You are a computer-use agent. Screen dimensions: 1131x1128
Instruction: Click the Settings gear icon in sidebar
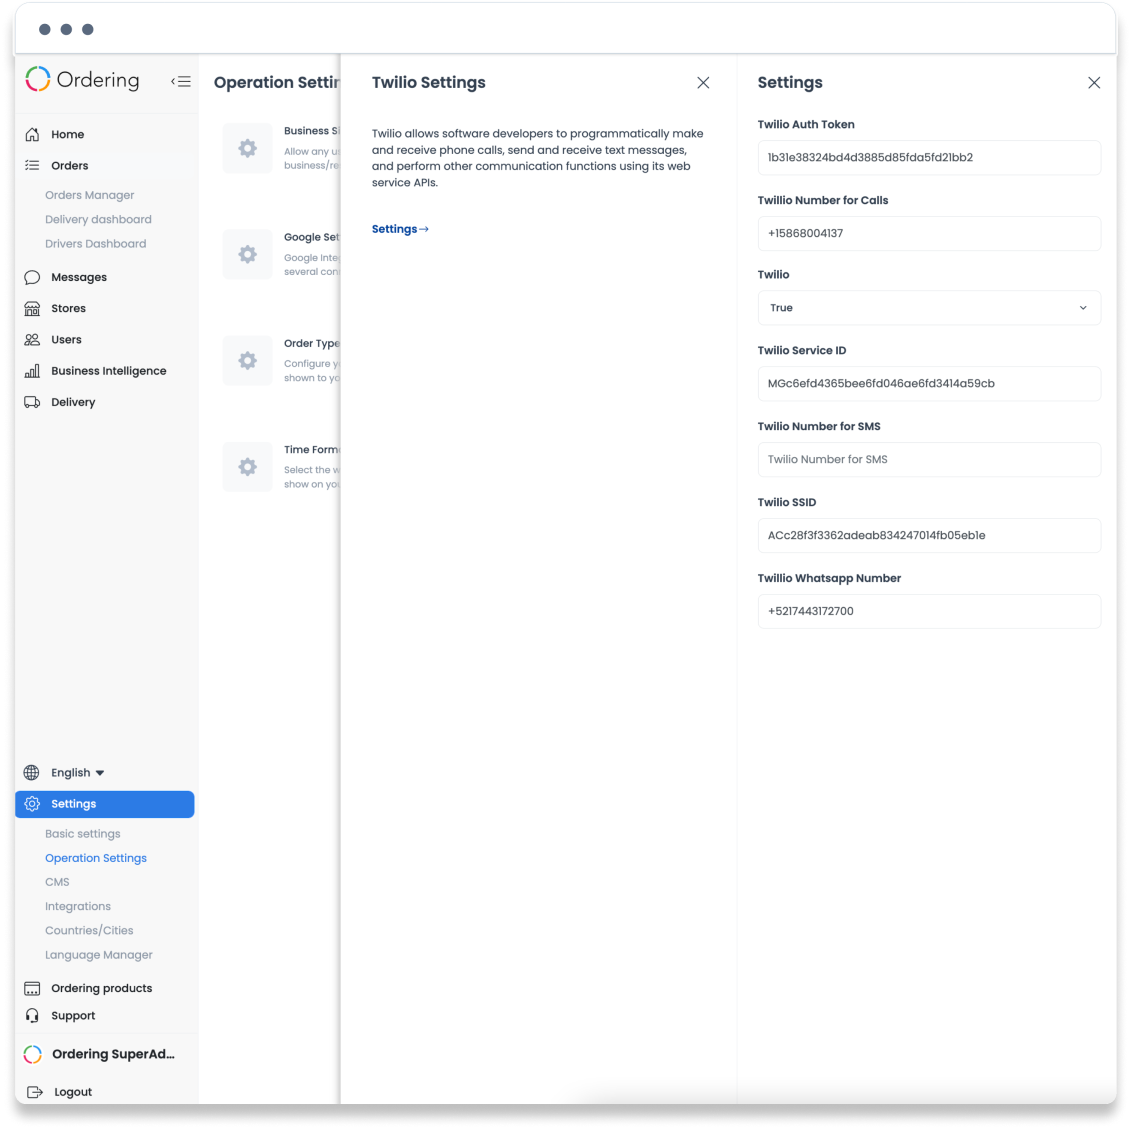[x=32, y=804]
